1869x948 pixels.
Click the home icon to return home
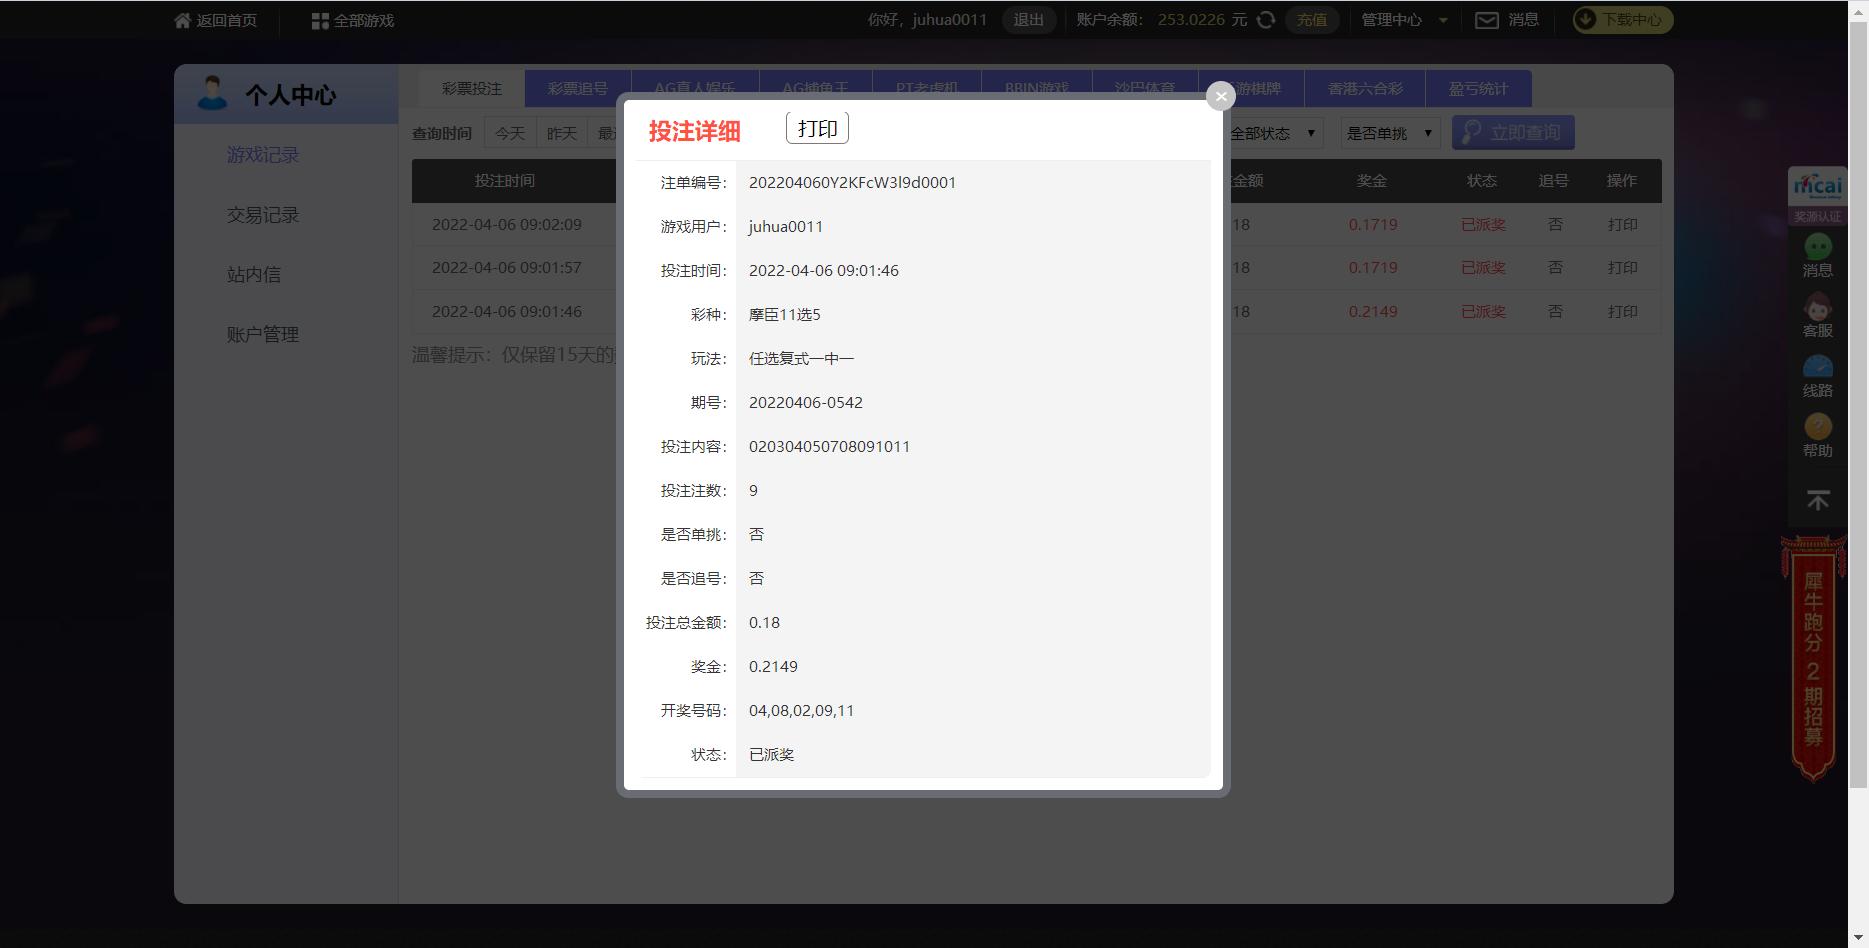pyautogui.click(x=182, y=20)
